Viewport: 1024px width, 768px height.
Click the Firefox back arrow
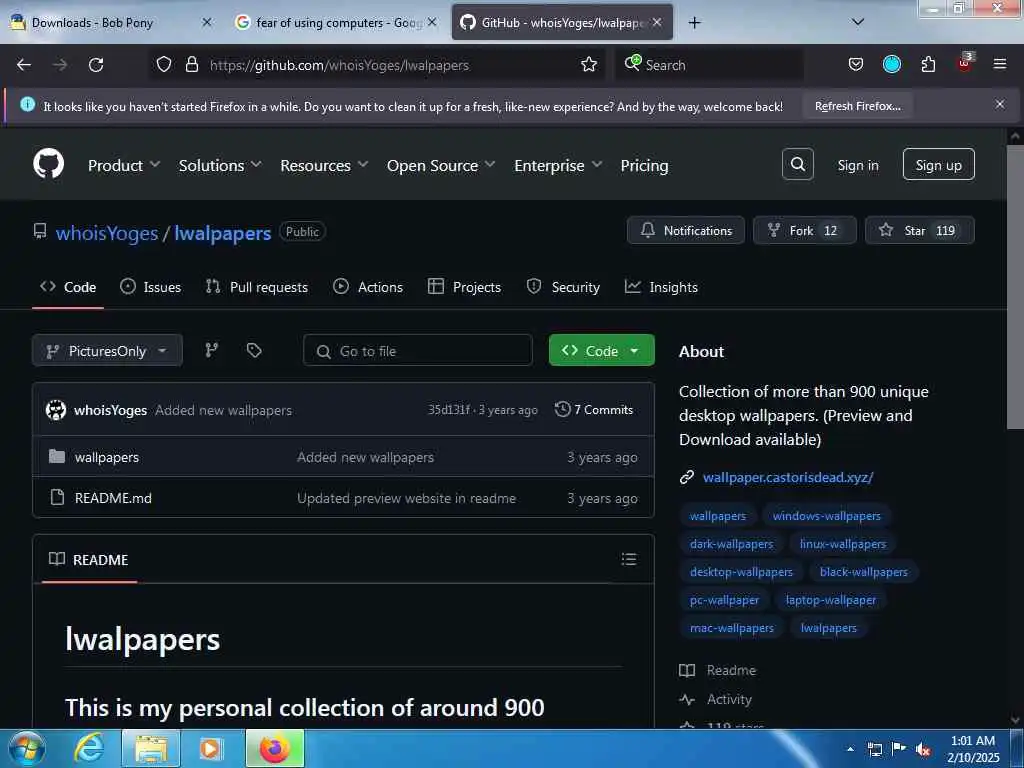(x=24, y=65)
